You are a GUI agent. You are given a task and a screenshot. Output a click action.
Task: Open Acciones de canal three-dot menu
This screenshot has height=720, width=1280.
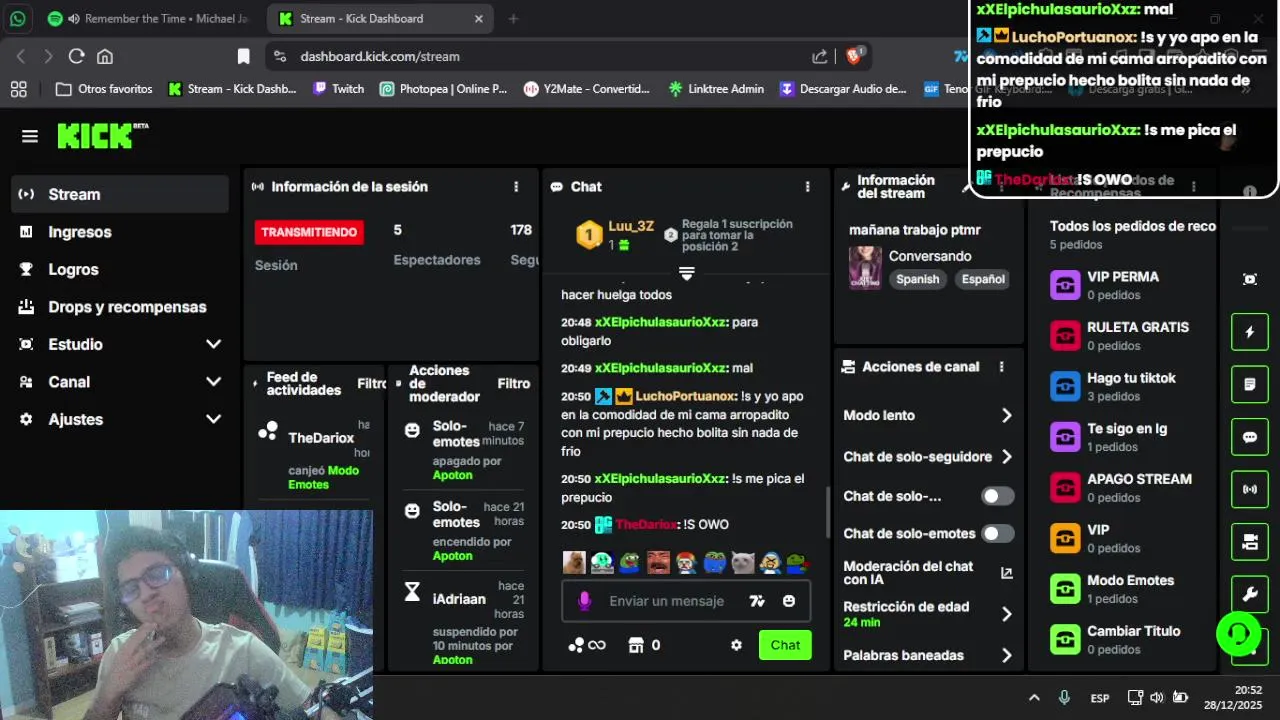[1001, 367]
